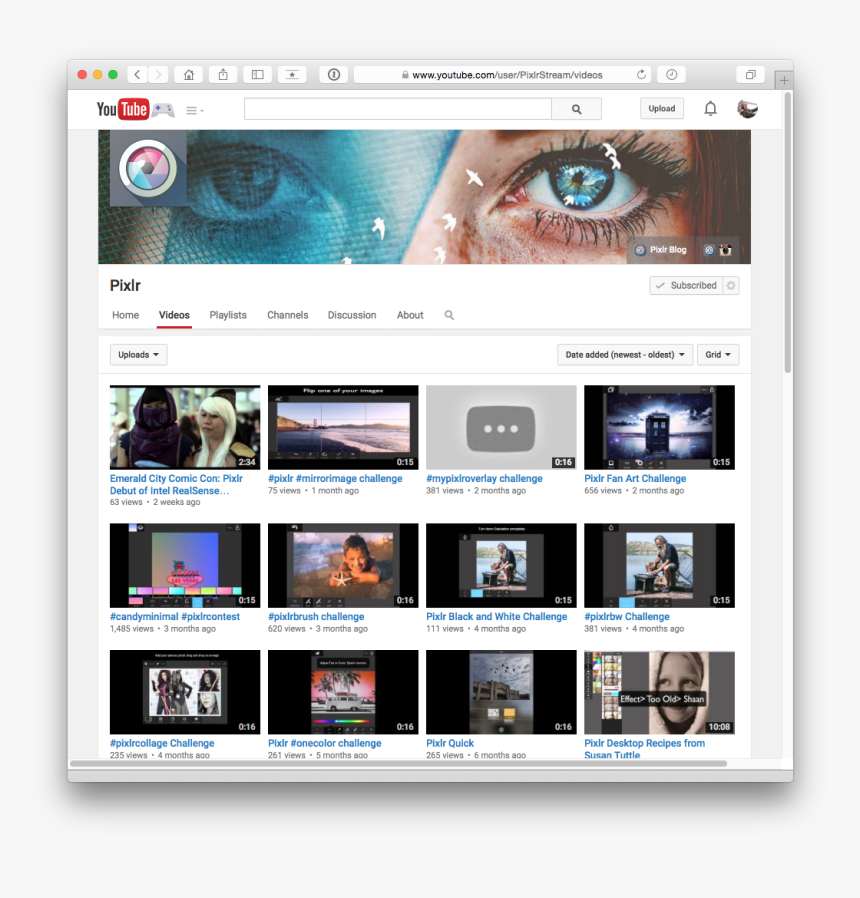Open Pixlr Desktop Recipes from Susan Tuttle
This screenshot has height=898, width=860.
pos(644,749)
